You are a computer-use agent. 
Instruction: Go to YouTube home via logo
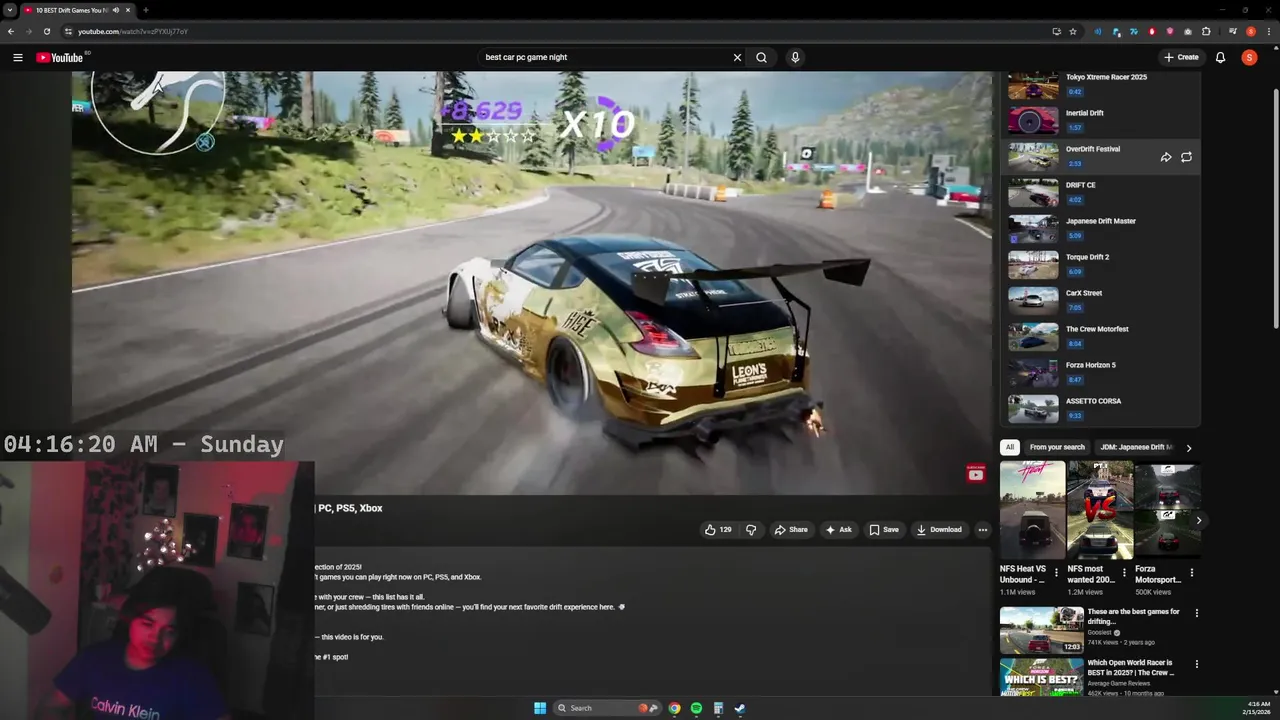[x=60, y=57]
